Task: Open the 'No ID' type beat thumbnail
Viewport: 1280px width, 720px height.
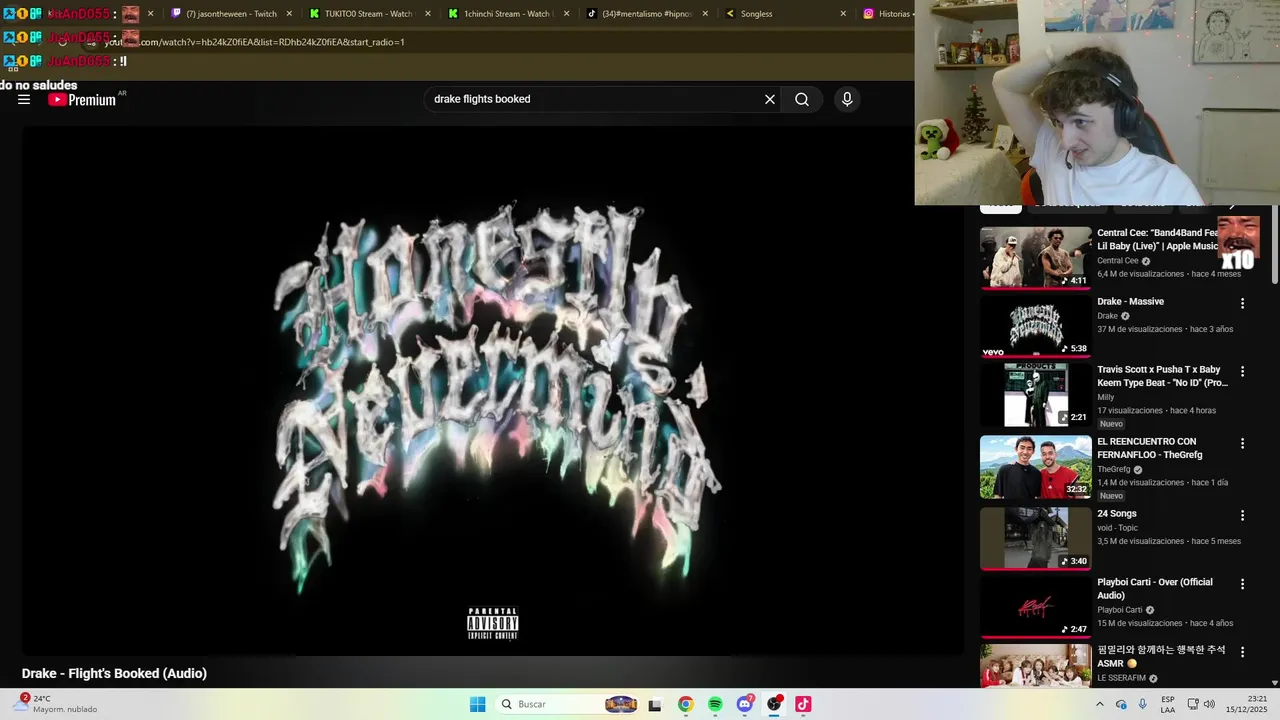Action: 1036,394
